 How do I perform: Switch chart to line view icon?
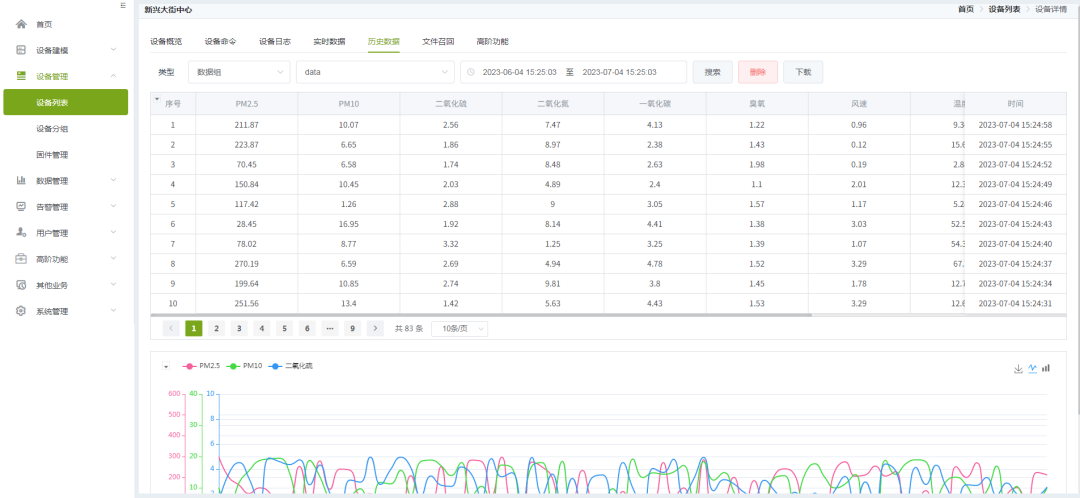tap(1032, 368)
